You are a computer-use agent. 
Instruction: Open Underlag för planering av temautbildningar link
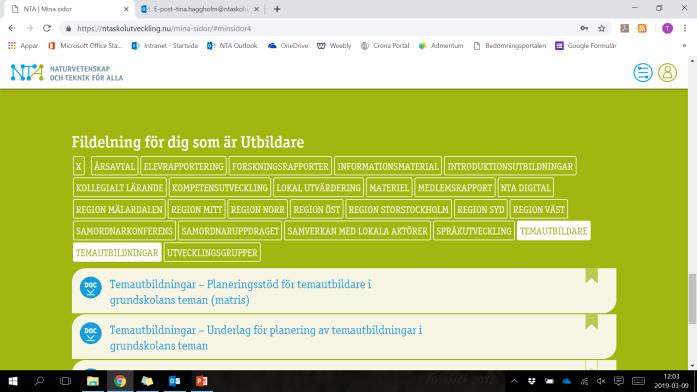pos(266,338)
